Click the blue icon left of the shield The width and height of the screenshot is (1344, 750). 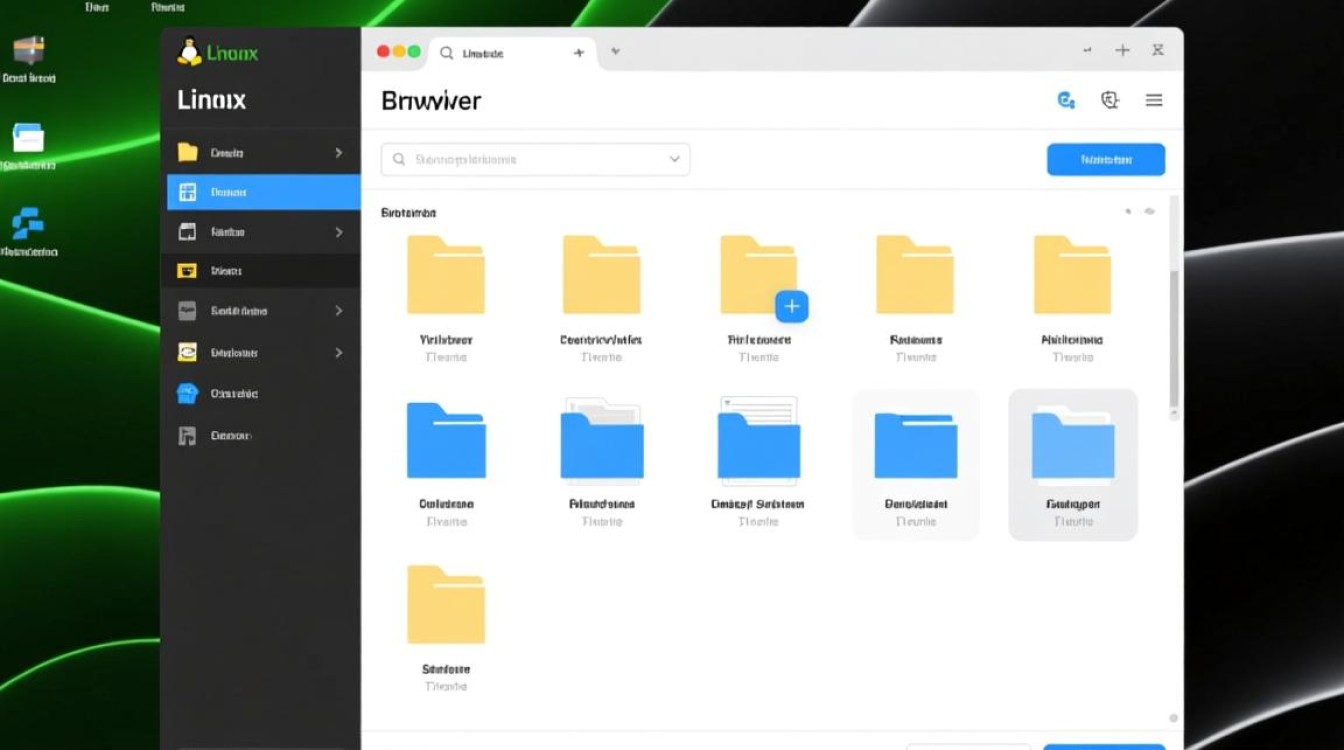[1066, 100]
